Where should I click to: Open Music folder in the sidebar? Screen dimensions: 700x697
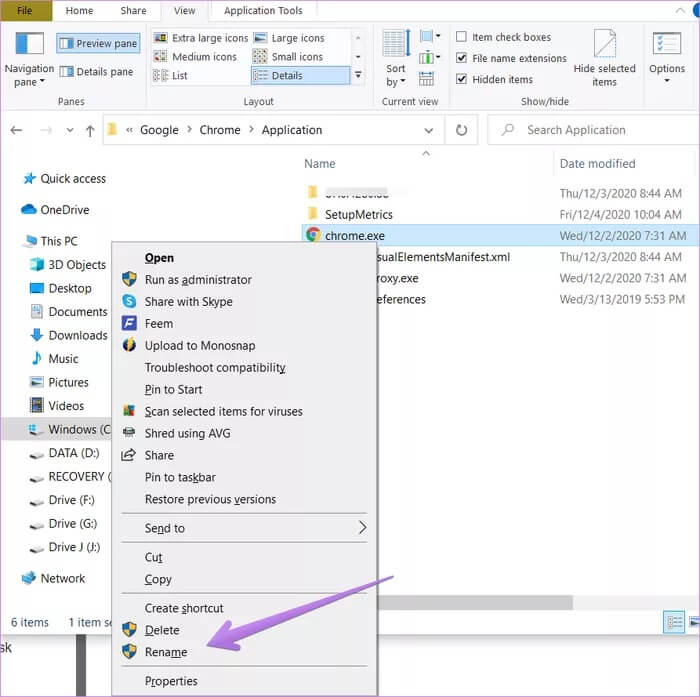pos(54,359)
